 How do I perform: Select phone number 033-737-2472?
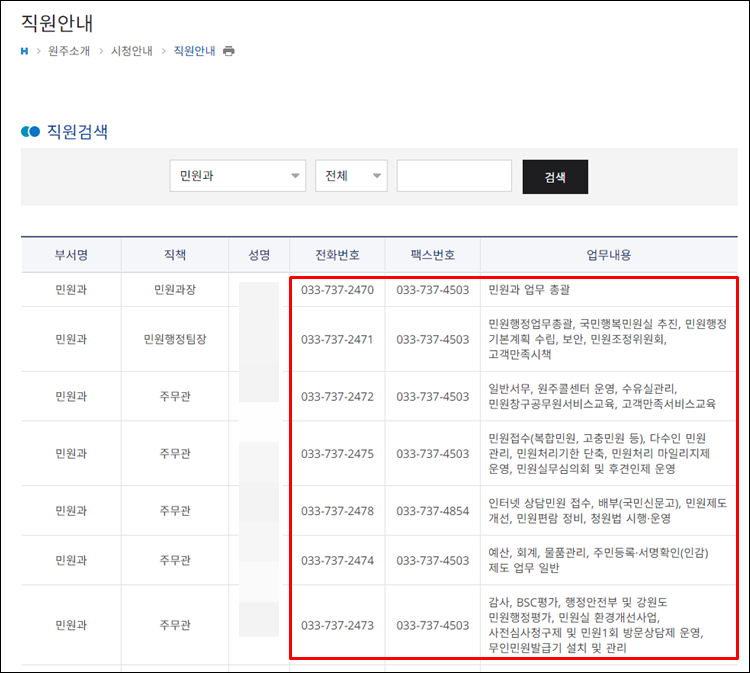point(337,397)
